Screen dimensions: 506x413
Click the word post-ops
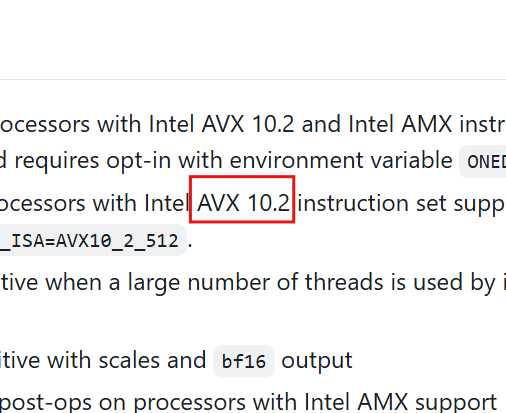[46, 403]
